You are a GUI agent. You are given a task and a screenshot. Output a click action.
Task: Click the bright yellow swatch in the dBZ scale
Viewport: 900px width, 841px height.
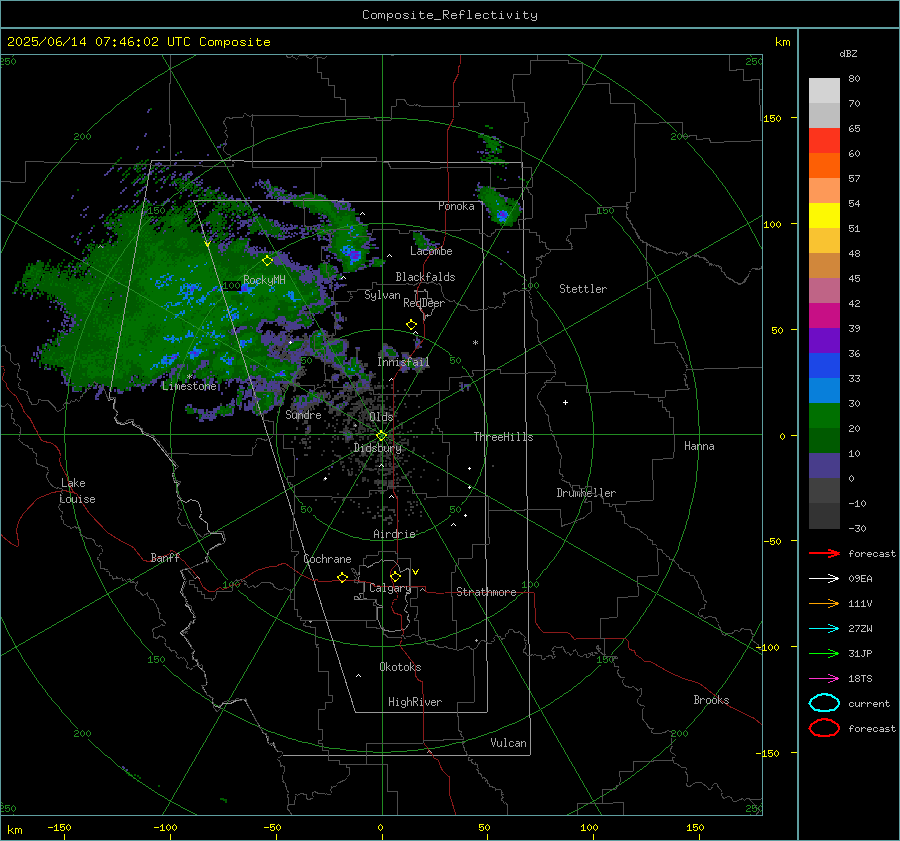click(x=824, y=215)
